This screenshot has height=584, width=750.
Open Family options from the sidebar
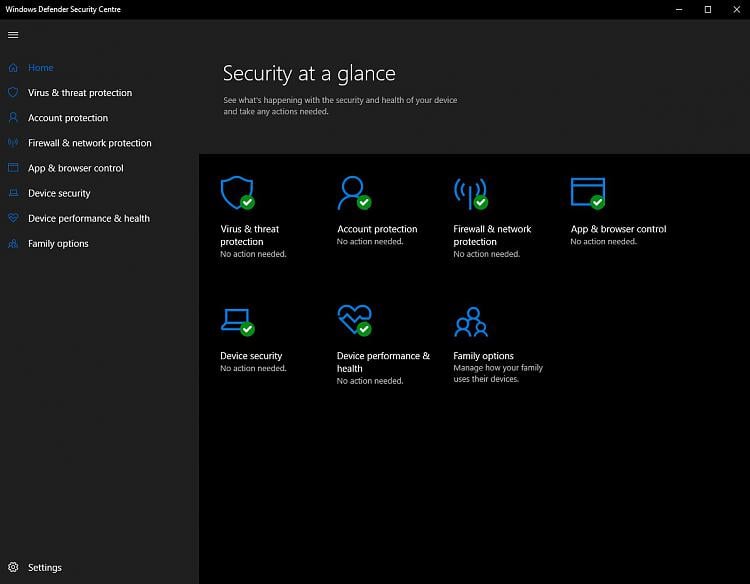58,244
